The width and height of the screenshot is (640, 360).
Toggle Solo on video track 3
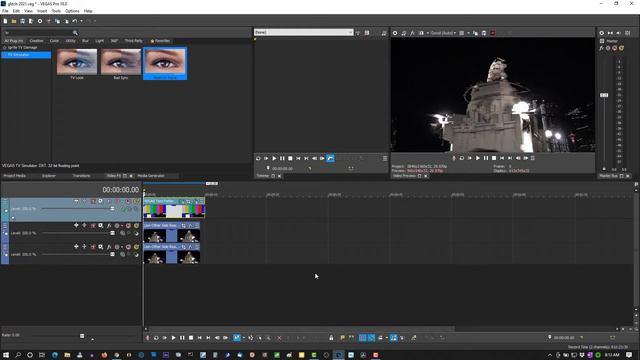[136, 247]
